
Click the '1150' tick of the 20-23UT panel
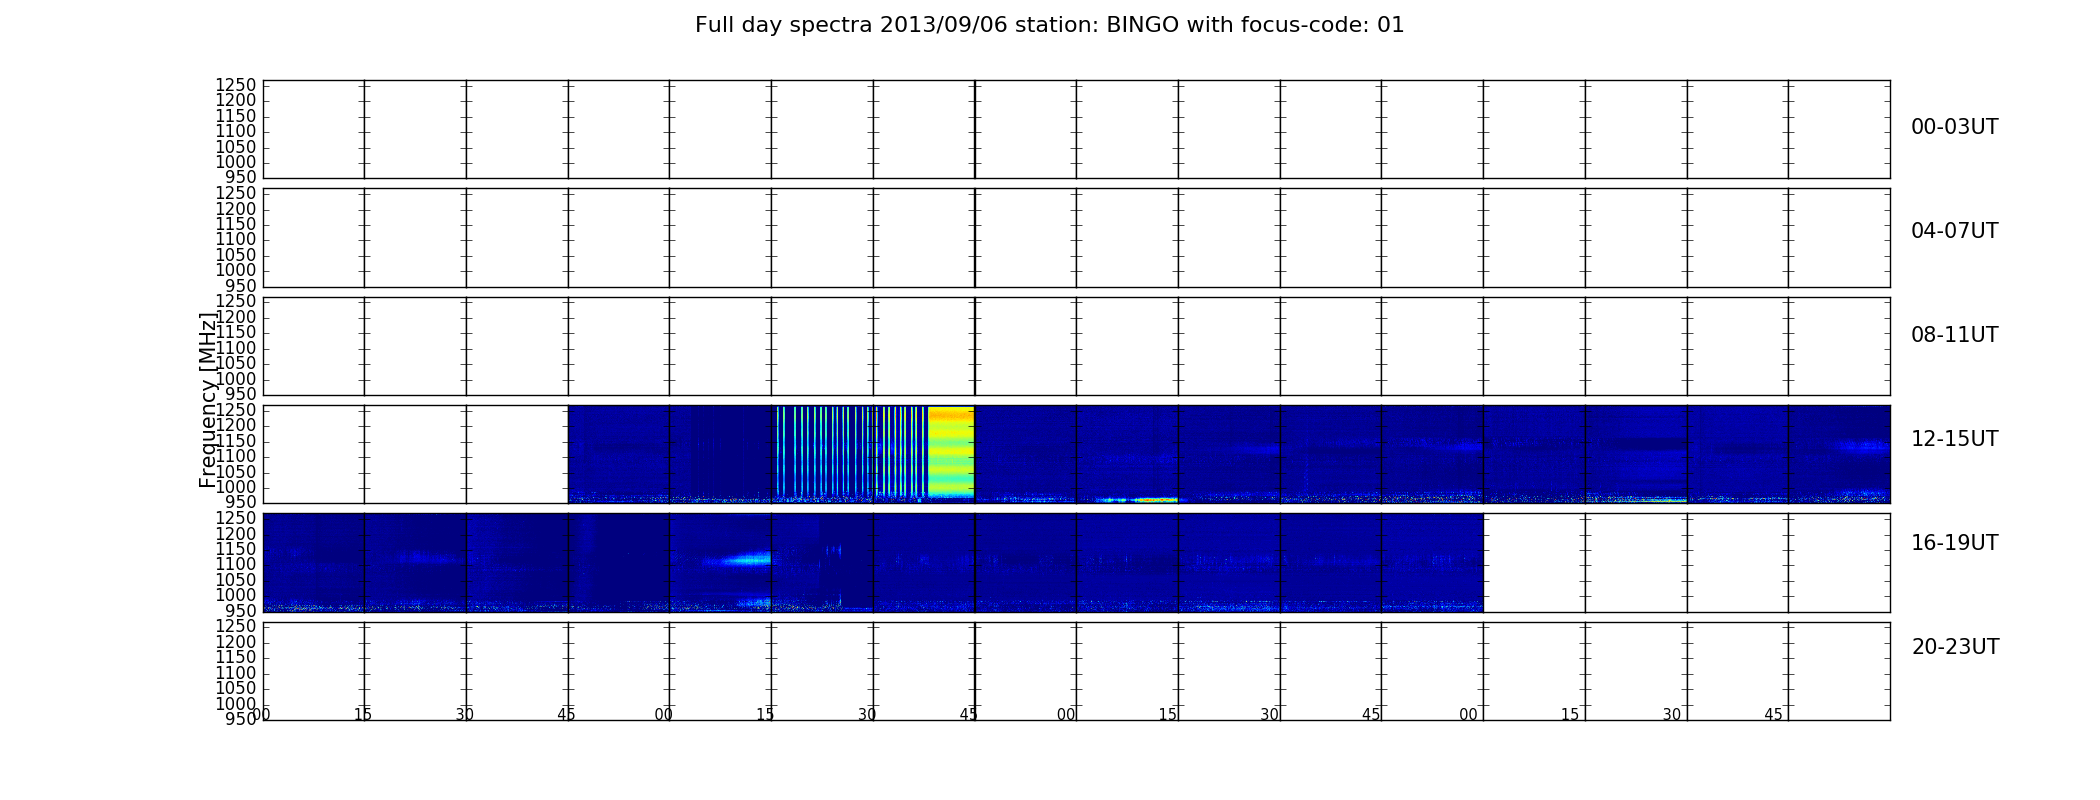click(x=236, y=657)
